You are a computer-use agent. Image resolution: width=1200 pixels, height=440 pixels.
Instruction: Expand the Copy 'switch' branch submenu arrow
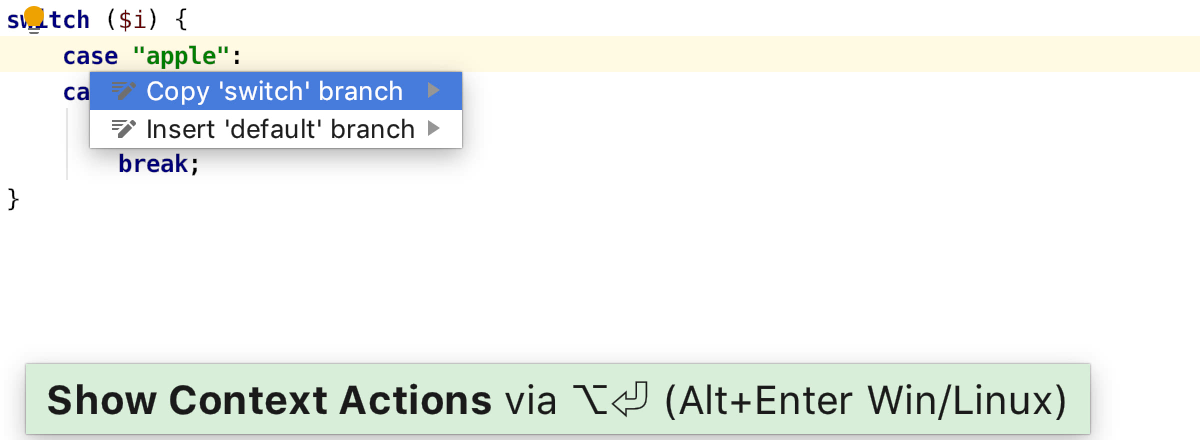pos(433,91)
